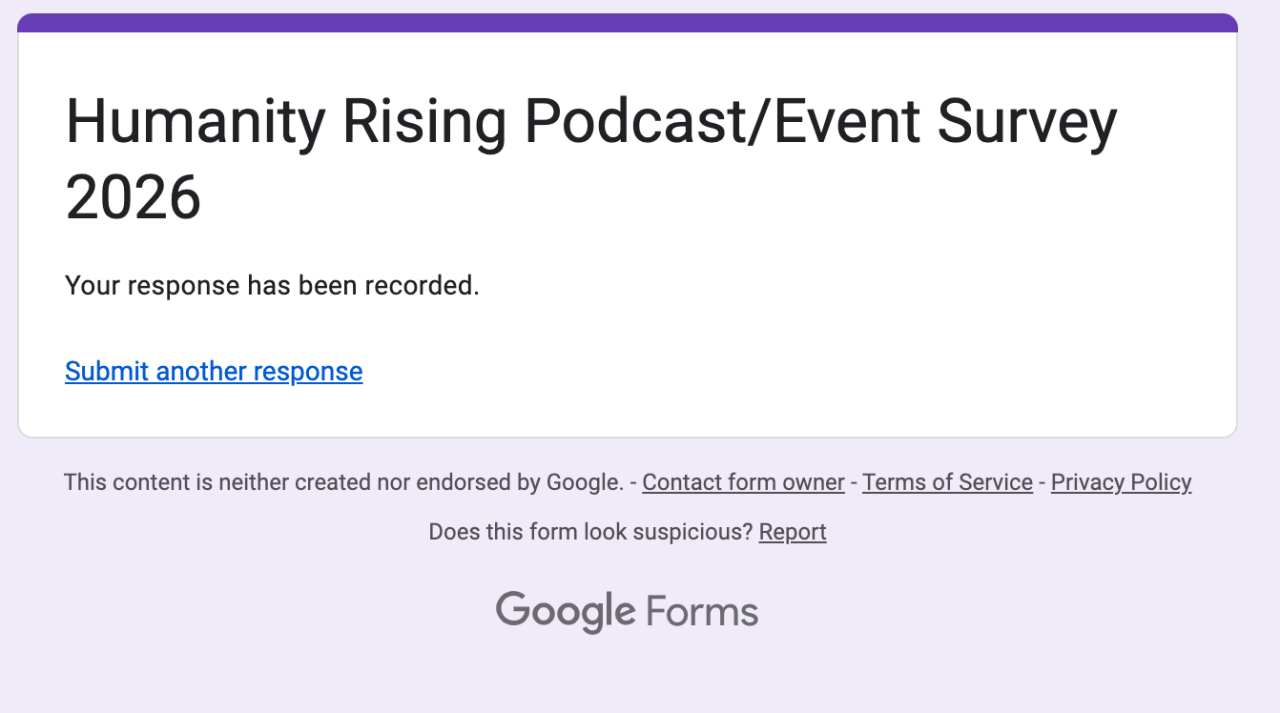Click the year 2026 in the title
The image size is (1280, 713).
click(x=133, y=197)
